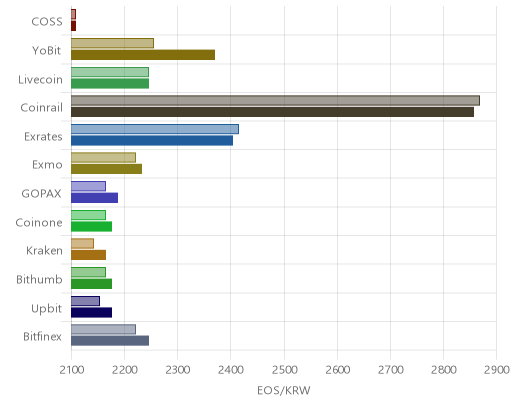This screenshot has height=408, width=512.
Task: Click the dark brown Kraken bar
Action: tap(88, 255)
